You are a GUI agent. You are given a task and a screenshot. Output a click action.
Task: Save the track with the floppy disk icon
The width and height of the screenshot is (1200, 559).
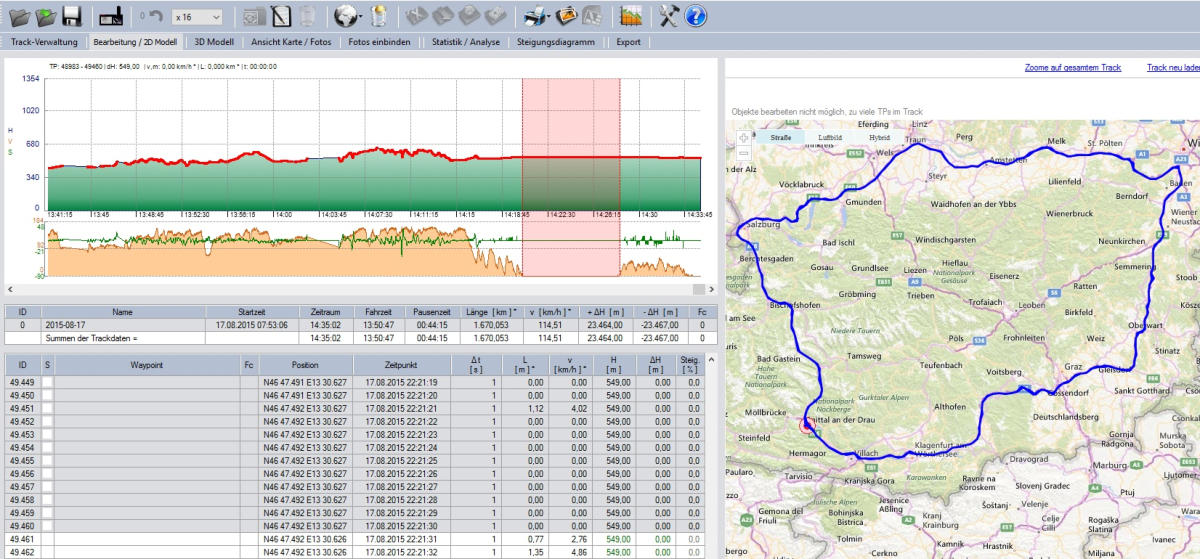[x=71, y=16]
